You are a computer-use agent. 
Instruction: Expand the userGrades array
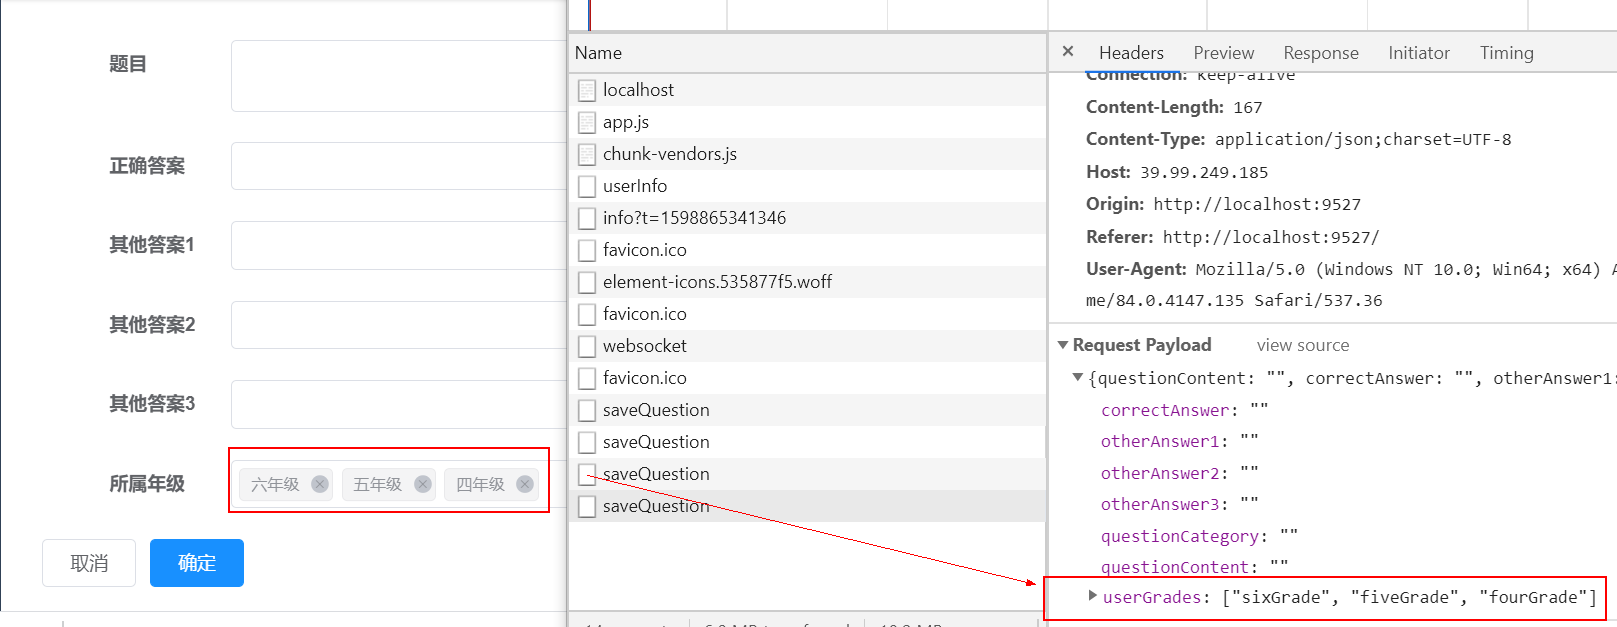pos(1093,596)
